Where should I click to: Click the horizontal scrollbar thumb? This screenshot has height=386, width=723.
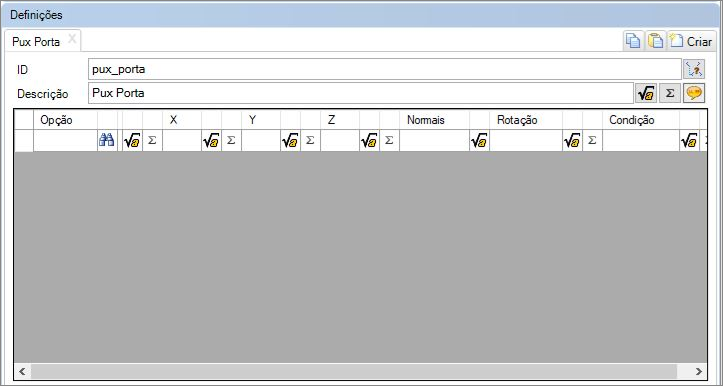pos(354,371)
